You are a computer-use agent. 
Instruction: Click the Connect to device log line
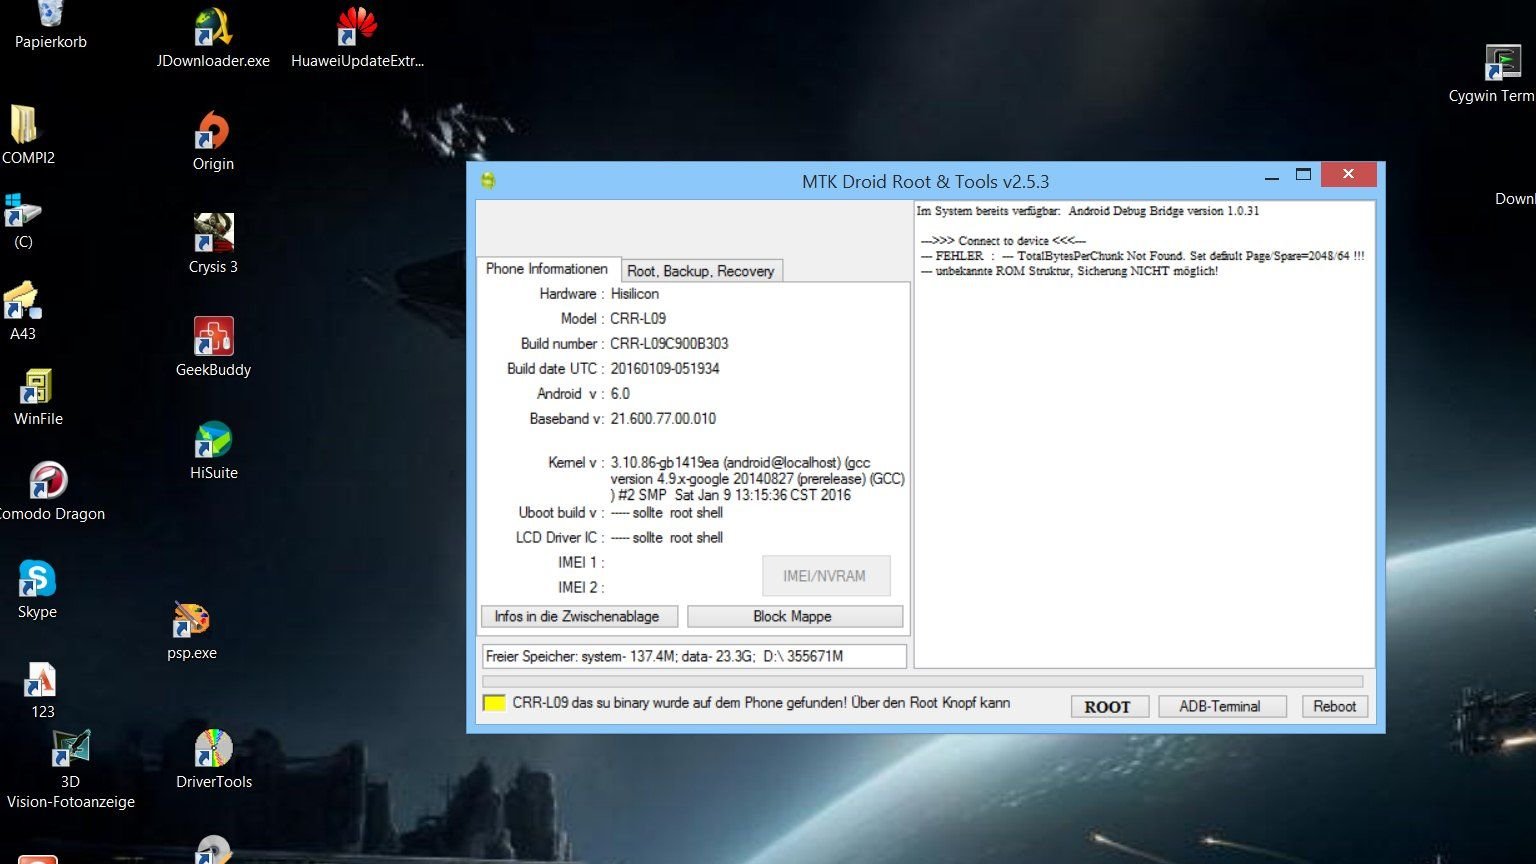tap(1003, 241)
